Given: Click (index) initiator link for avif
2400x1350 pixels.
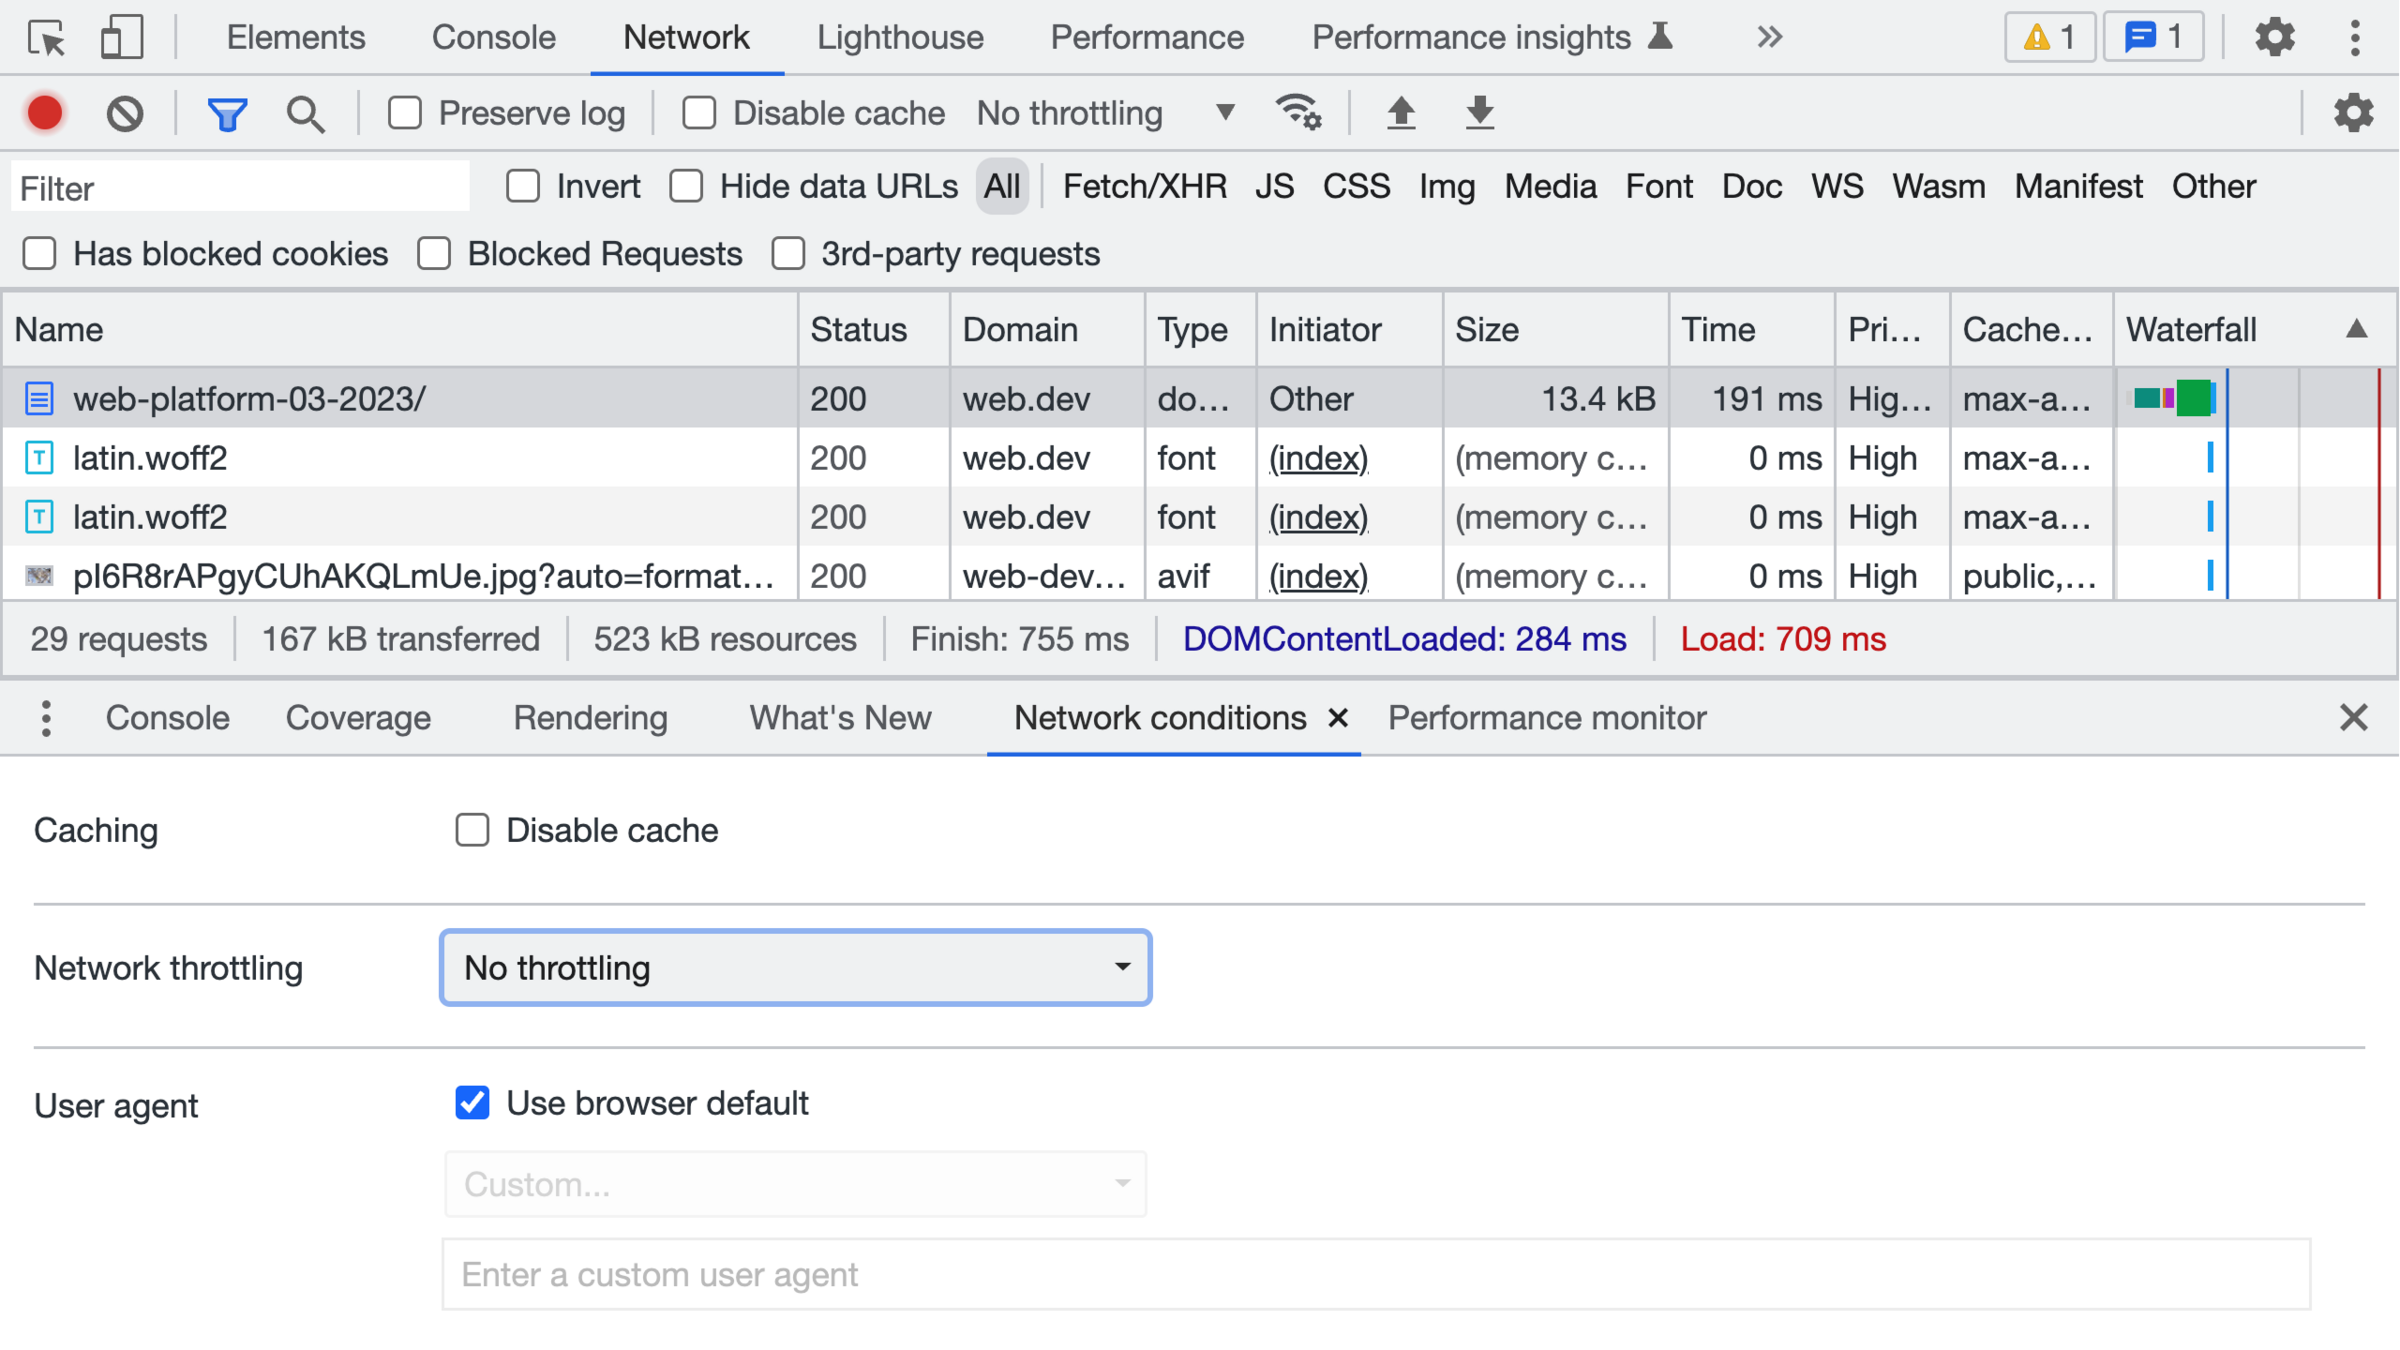Looking at the screenshot, I should click(x=1318, y=576).
